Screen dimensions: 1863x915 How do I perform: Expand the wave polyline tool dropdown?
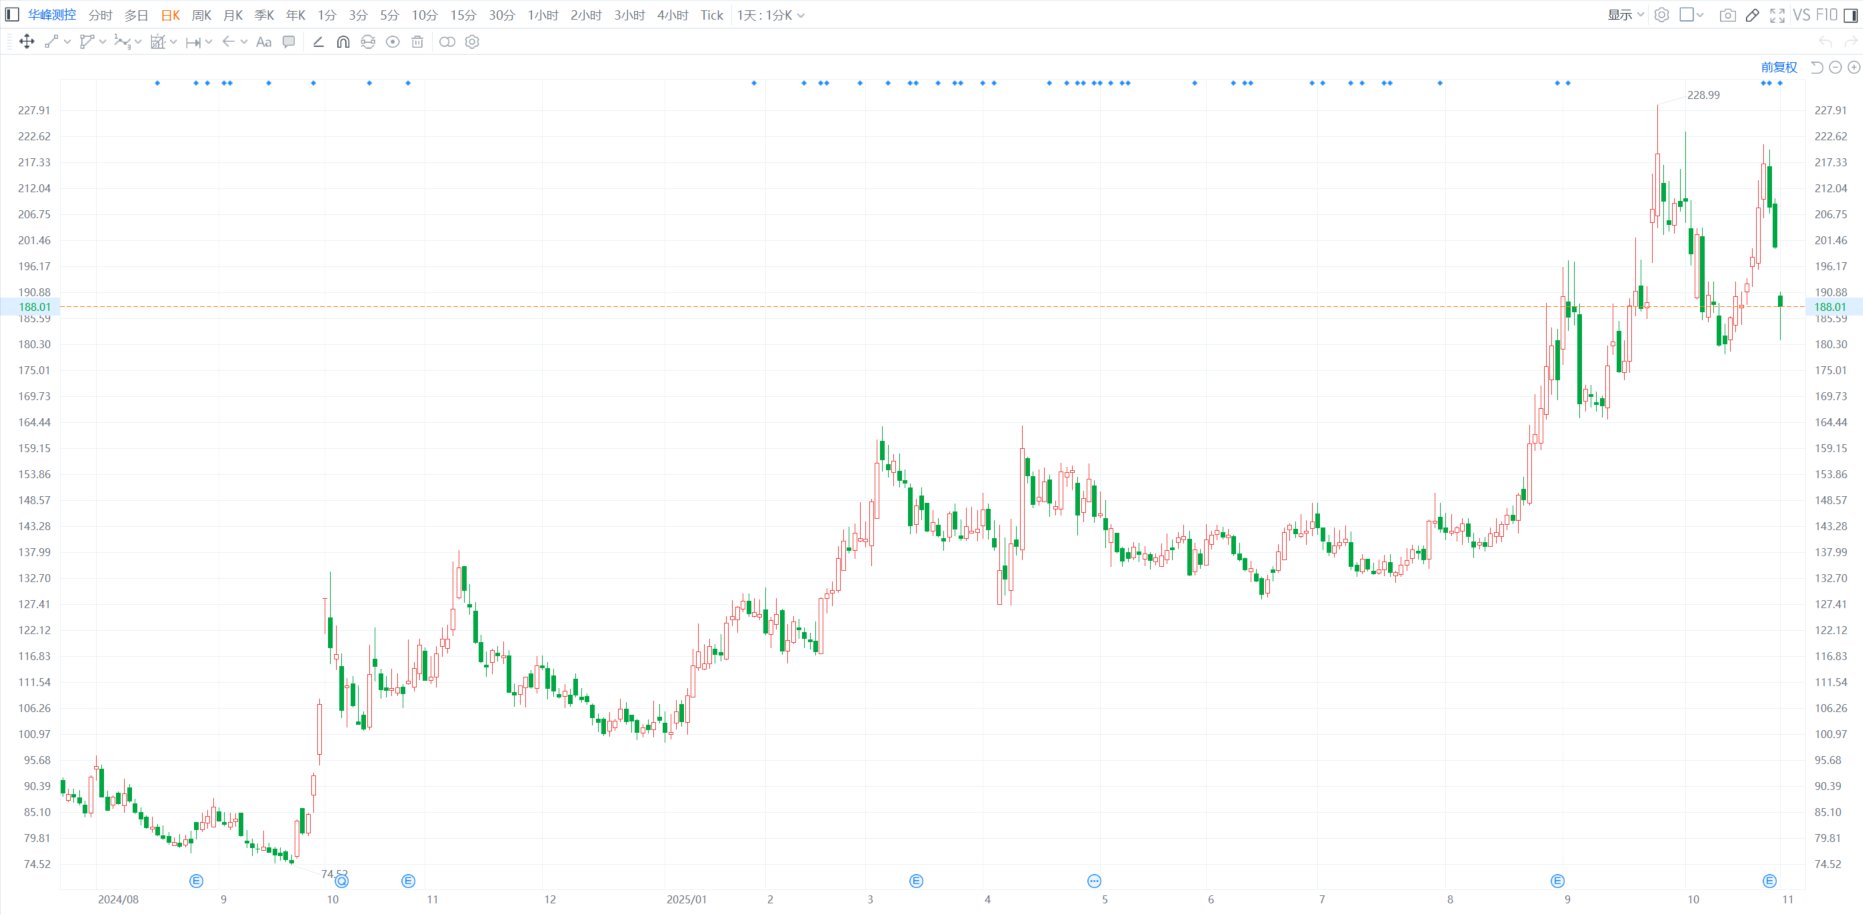tap(138, 42)
